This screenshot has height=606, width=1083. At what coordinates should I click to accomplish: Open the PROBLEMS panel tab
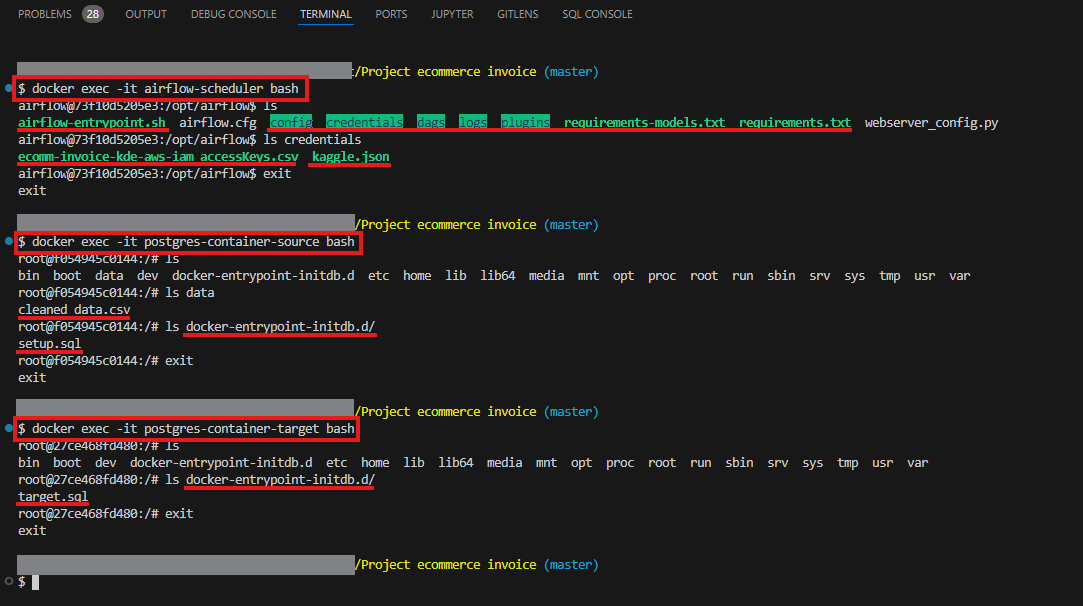point(45,14)
